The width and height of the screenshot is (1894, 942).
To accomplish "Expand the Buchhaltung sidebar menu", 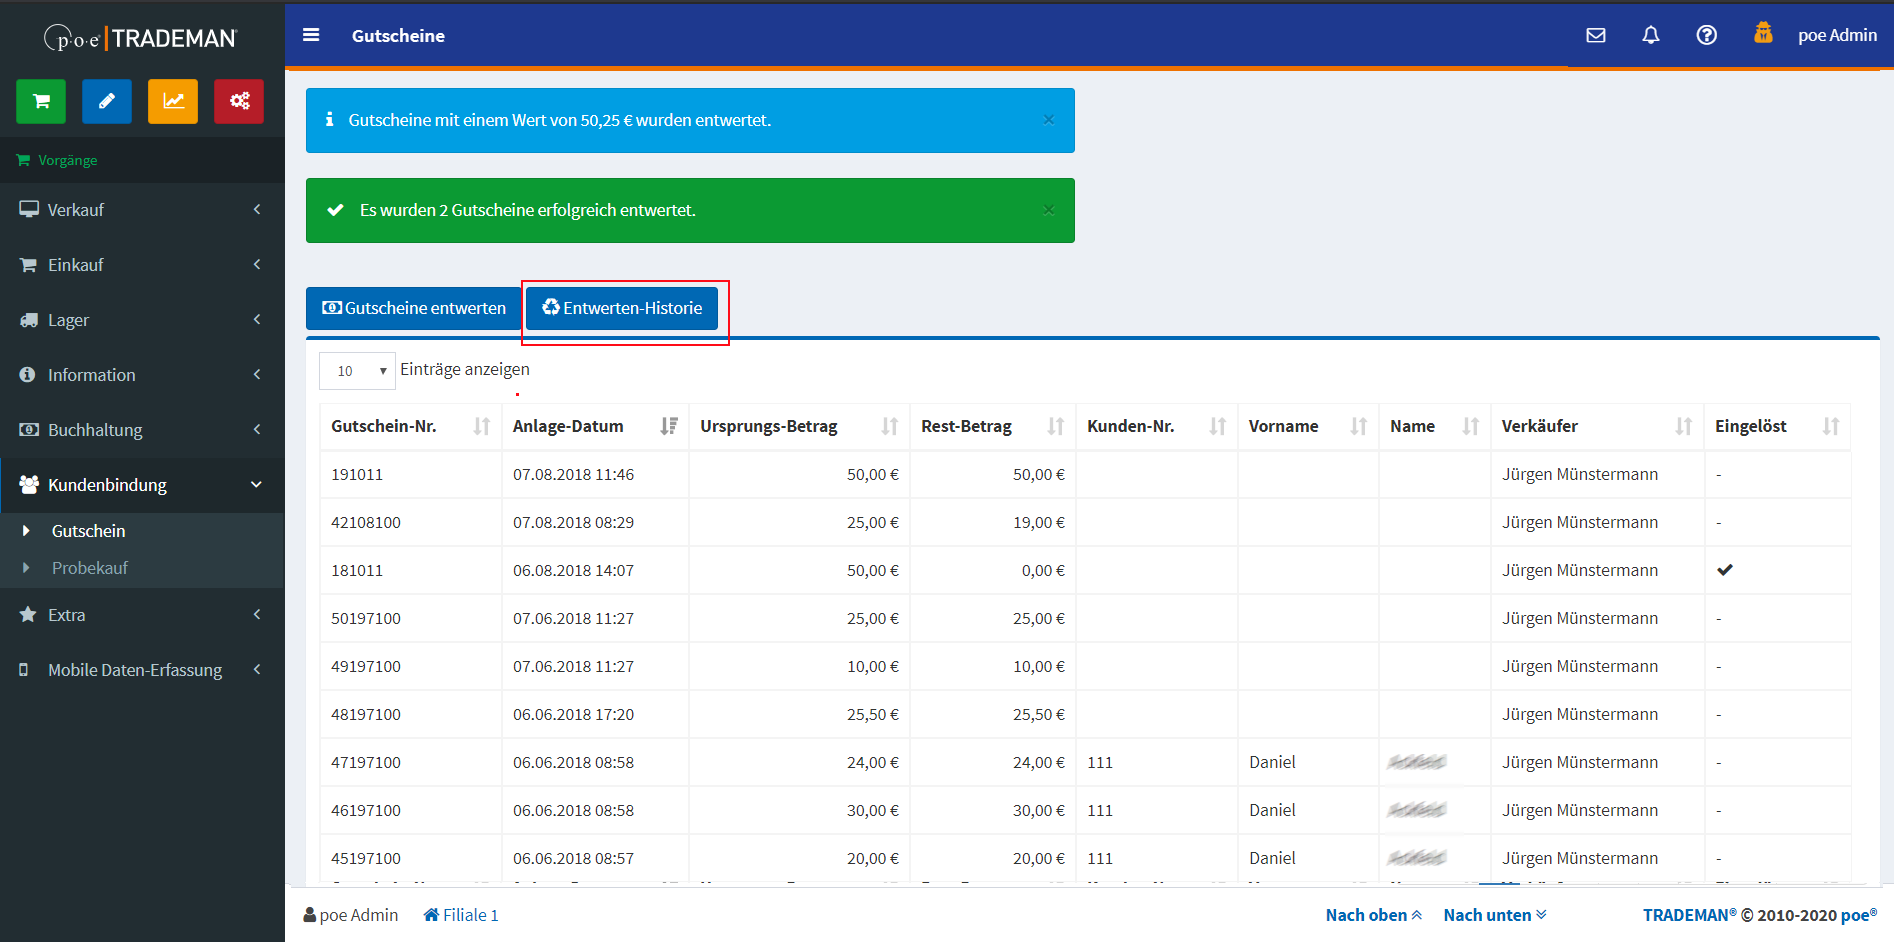I will 142,430.
